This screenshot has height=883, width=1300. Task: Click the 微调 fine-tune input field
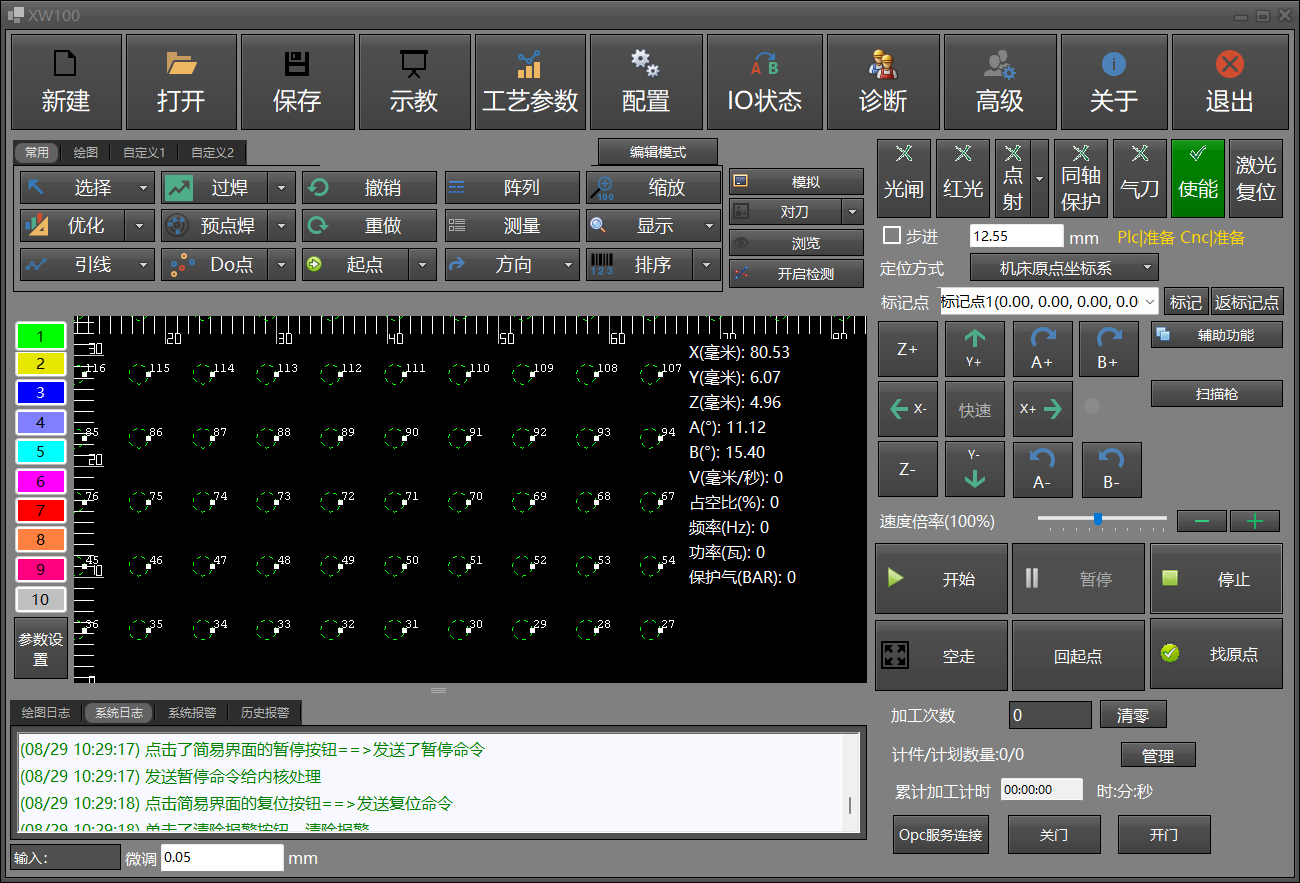click(221, 858)
